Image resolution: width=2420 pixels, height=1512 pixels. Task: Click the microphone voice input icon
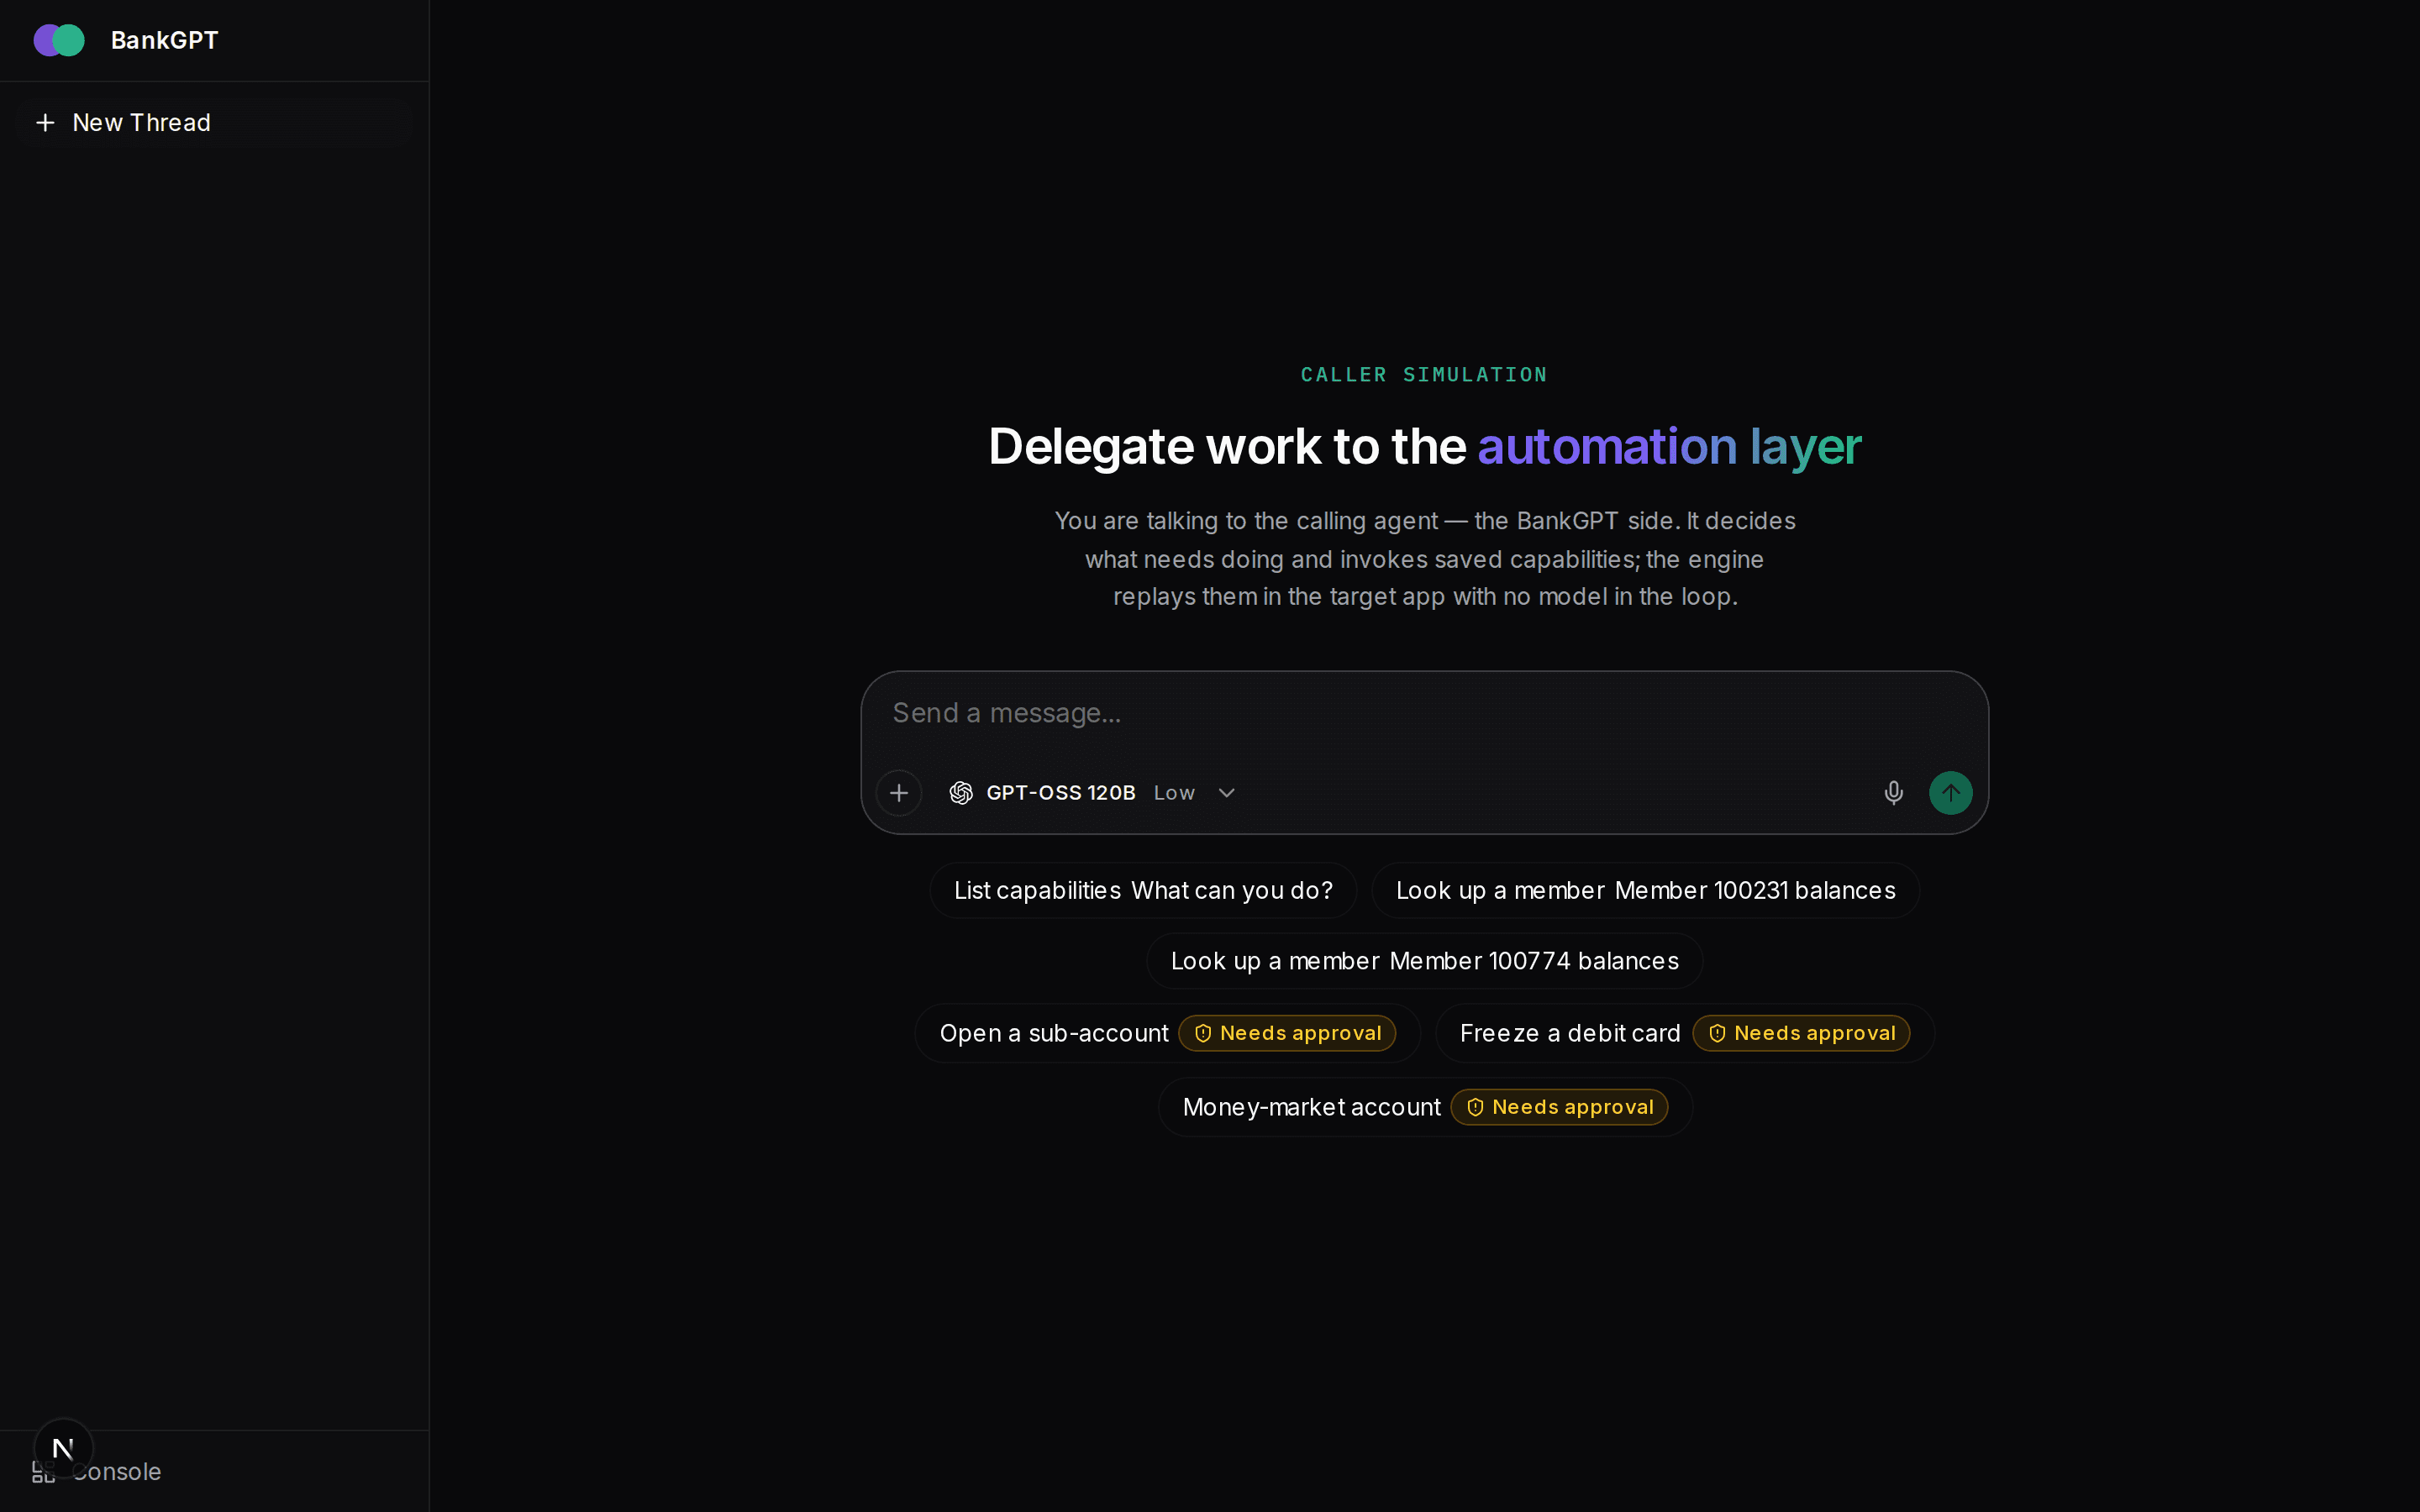pyautogui.click(x=1893, y=793)
